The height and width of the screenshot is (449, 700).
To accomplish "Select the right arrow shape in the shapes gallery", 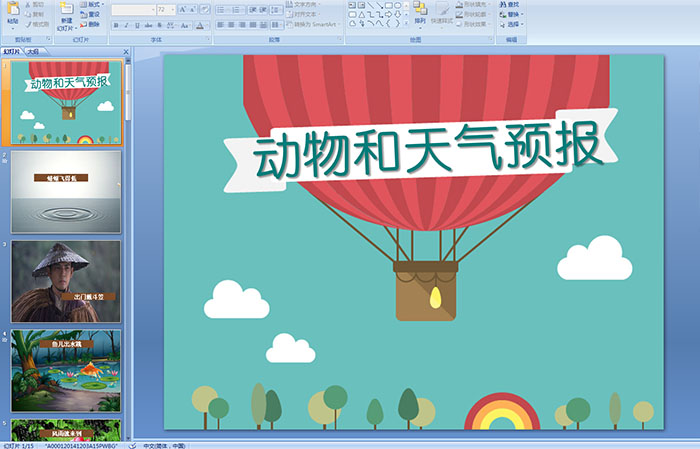I will [x=388, y=15].
